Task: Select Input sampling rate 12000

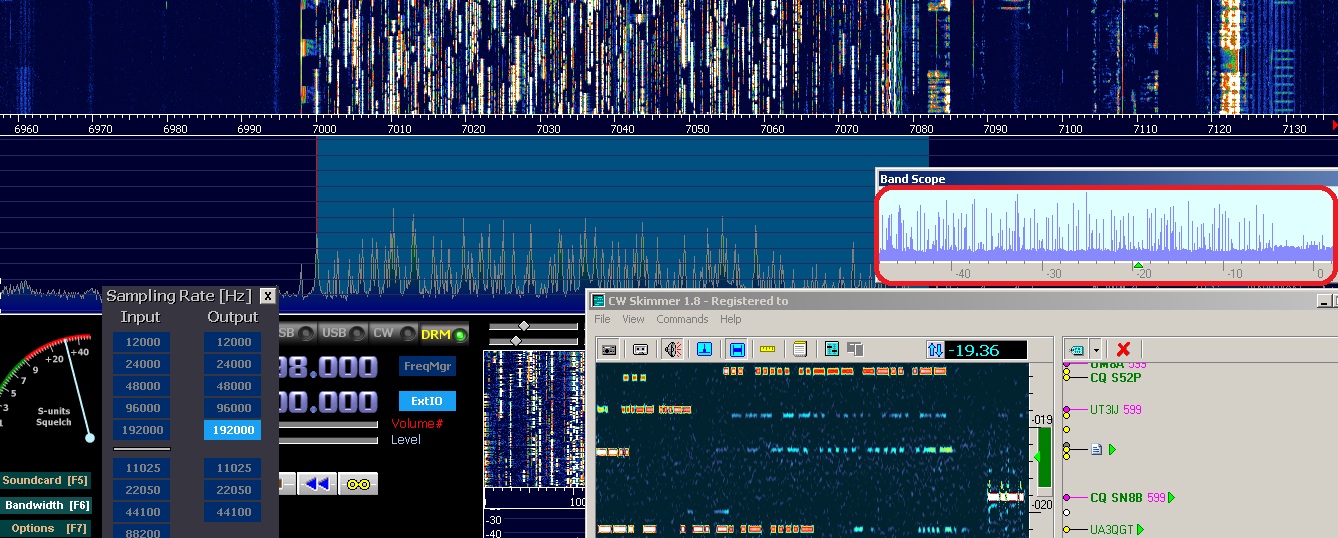Action: (x=140, y=342)
